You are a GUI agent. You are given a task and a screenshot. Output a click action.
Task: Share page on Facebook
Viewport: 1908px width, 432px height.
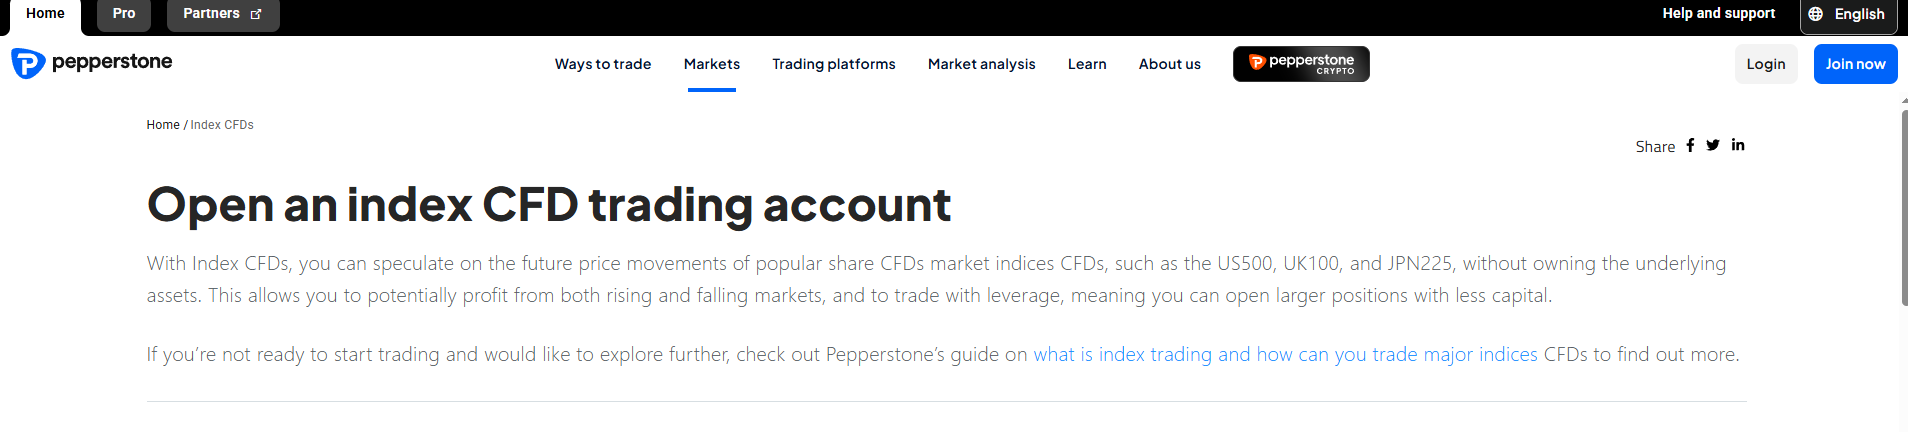1690,145
